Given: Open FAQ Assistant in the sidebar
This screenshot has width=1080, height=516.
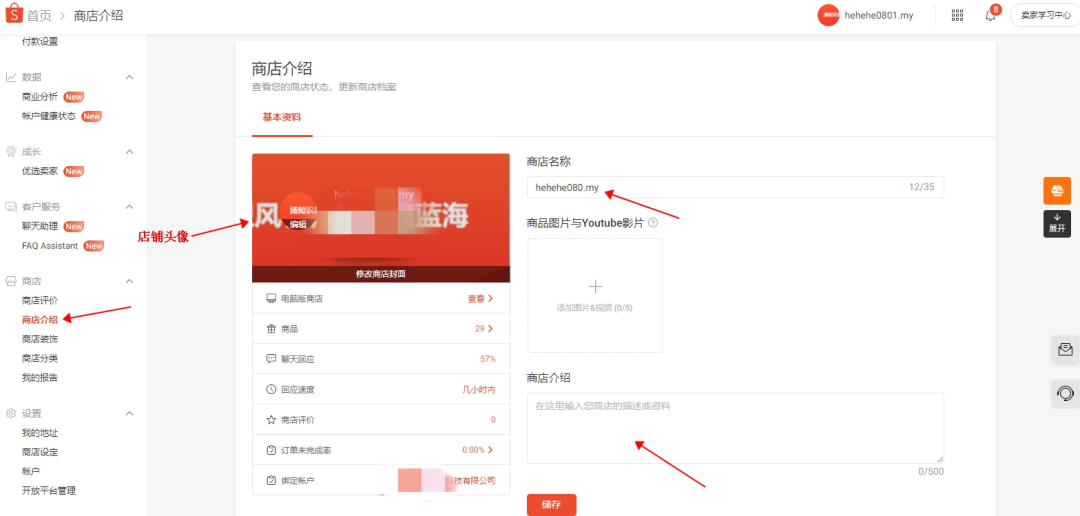Looking at the screenshot, I should click(50, 245).
